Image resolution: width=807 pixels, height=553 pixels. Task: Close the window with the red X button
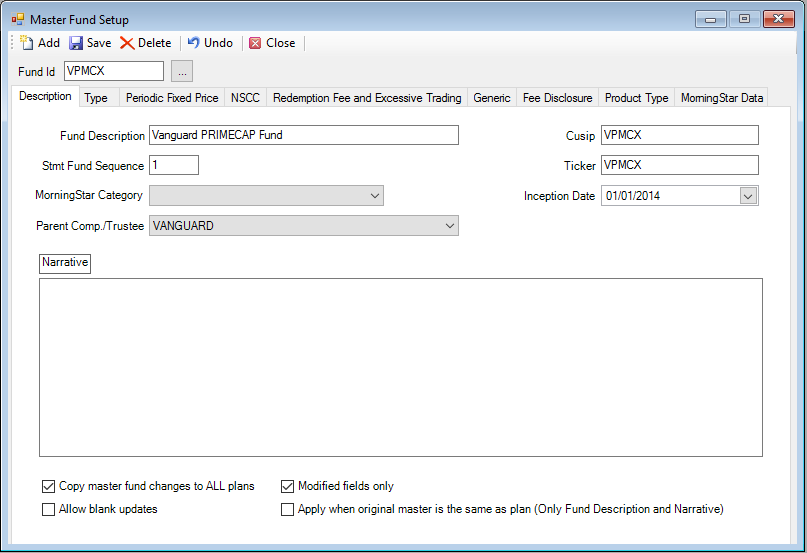(779, 19)
